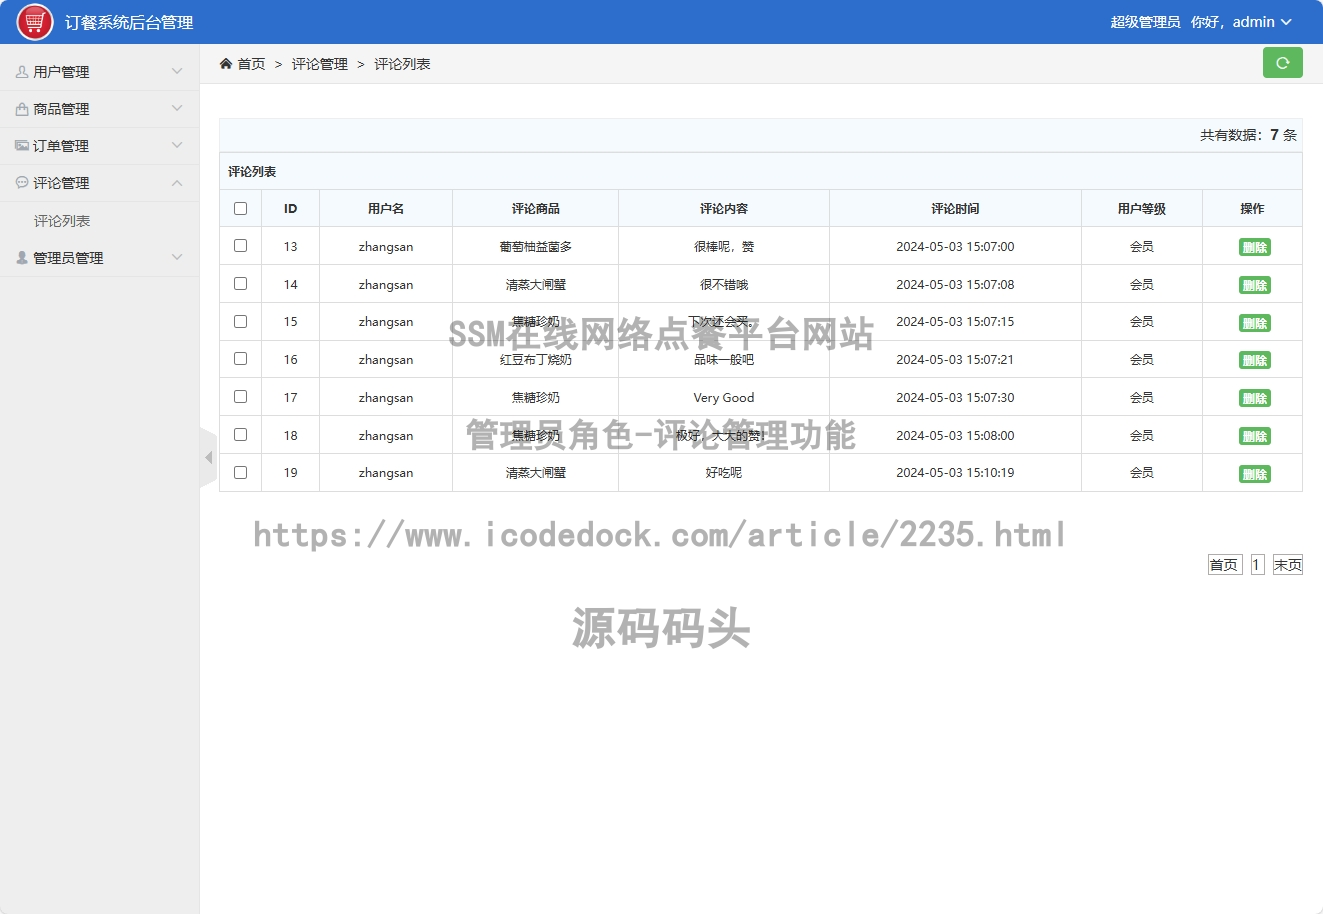
Task: Click the administrator management person icon
Action: [22, 258]
